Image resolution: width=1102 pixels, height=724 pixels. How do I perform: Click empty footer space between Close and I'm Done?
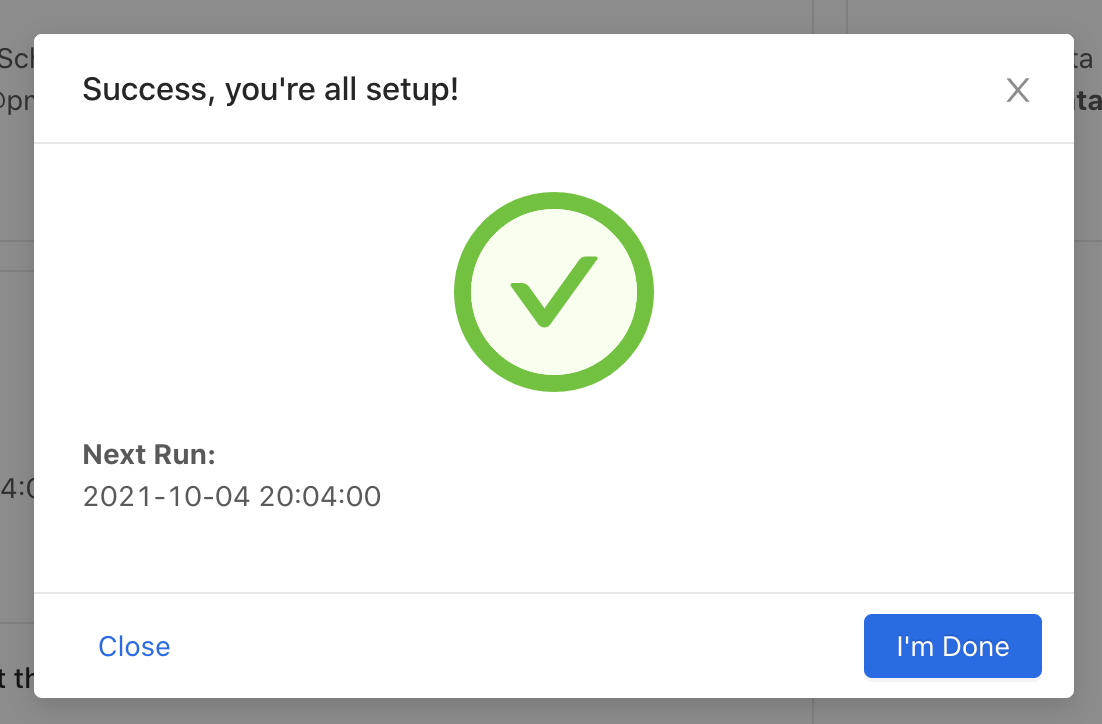tap(500, 646)
